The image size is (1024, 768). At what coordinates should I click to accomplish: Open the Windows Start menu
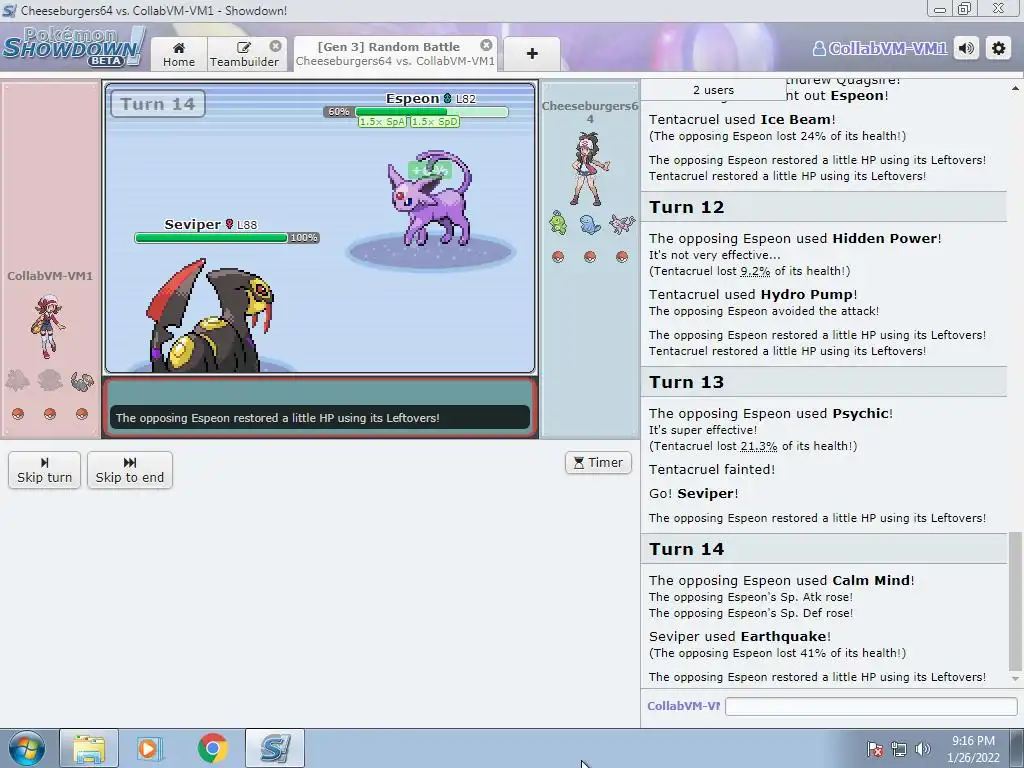[27, 748]
